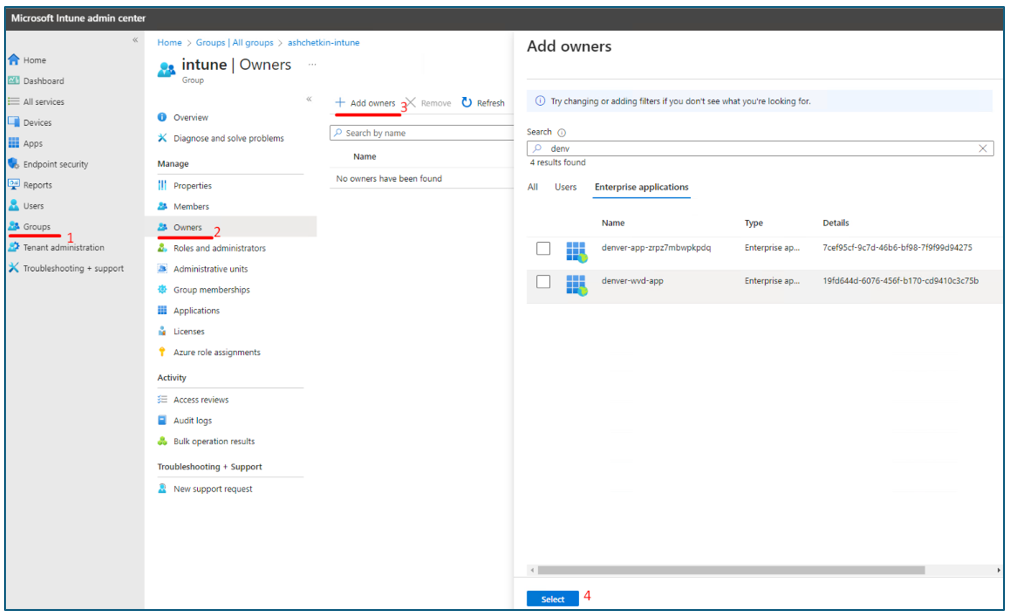The height and width of the screenshot is (614, 1015).
Task: Sort by the Name column in Add owners
Action: click(x=613, y=223)
